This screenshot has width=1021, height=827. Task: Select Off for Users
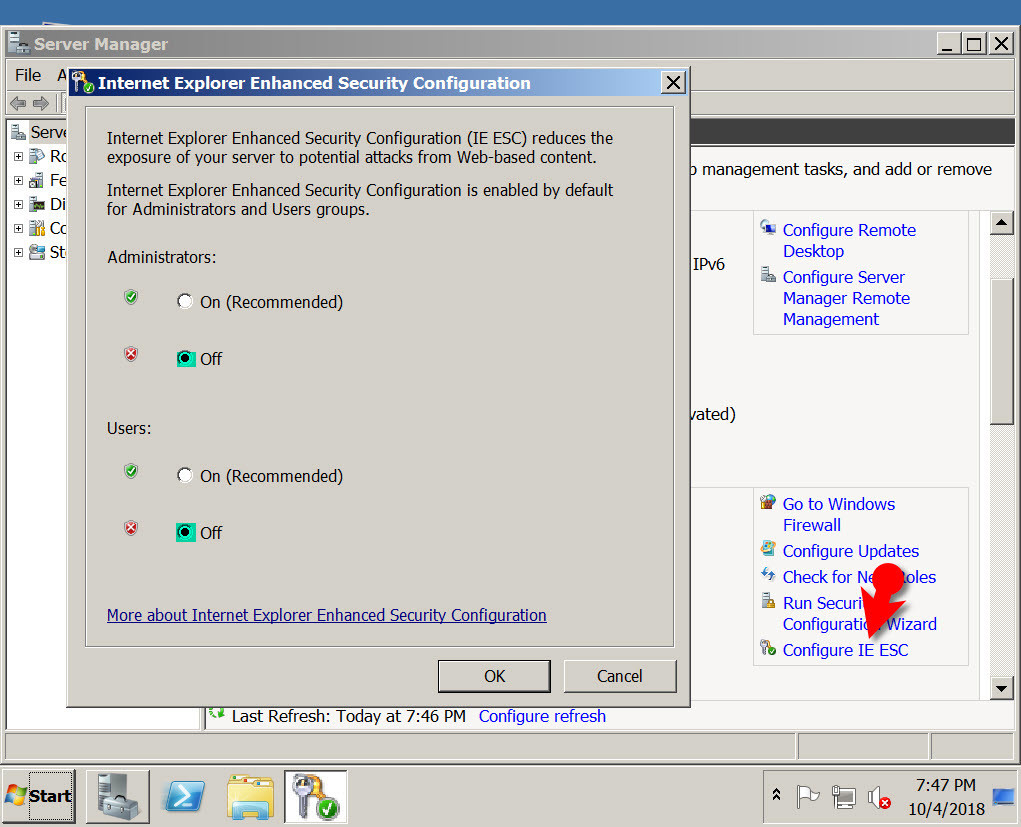tap(186, 532)
